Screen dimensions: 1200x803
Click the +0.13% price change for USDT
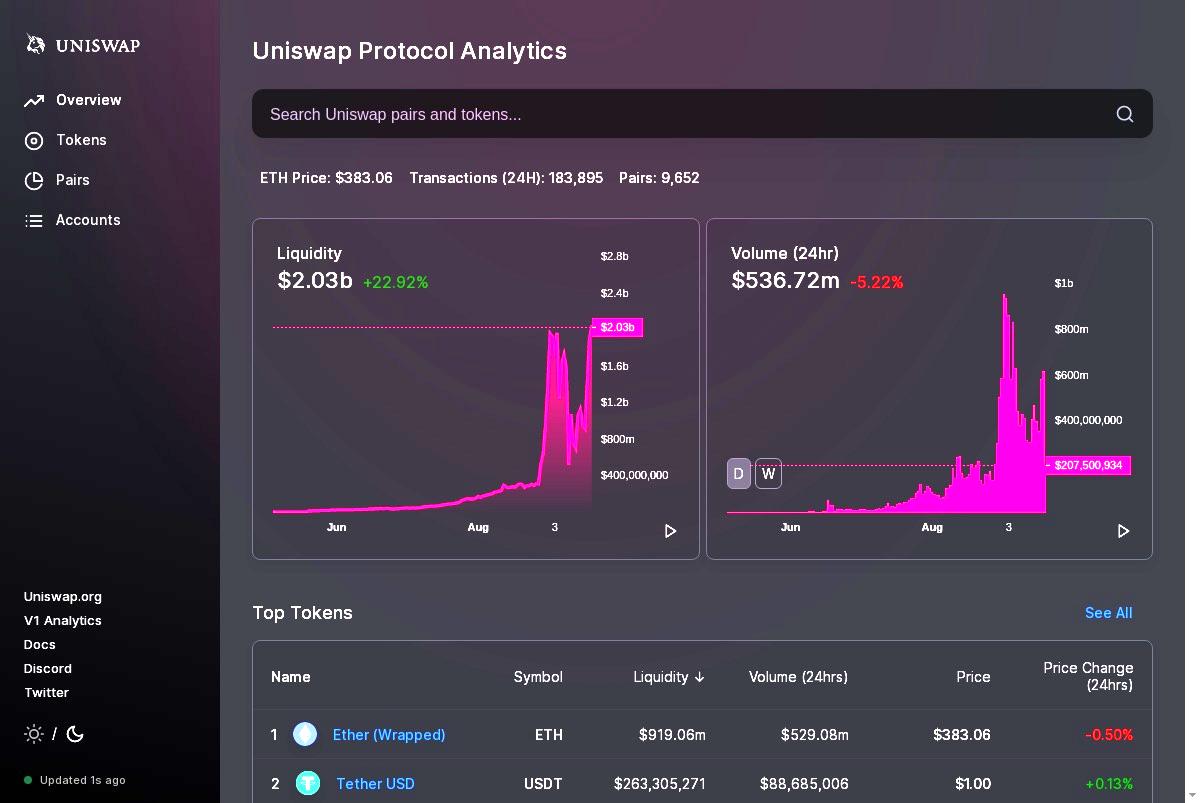1109,783
